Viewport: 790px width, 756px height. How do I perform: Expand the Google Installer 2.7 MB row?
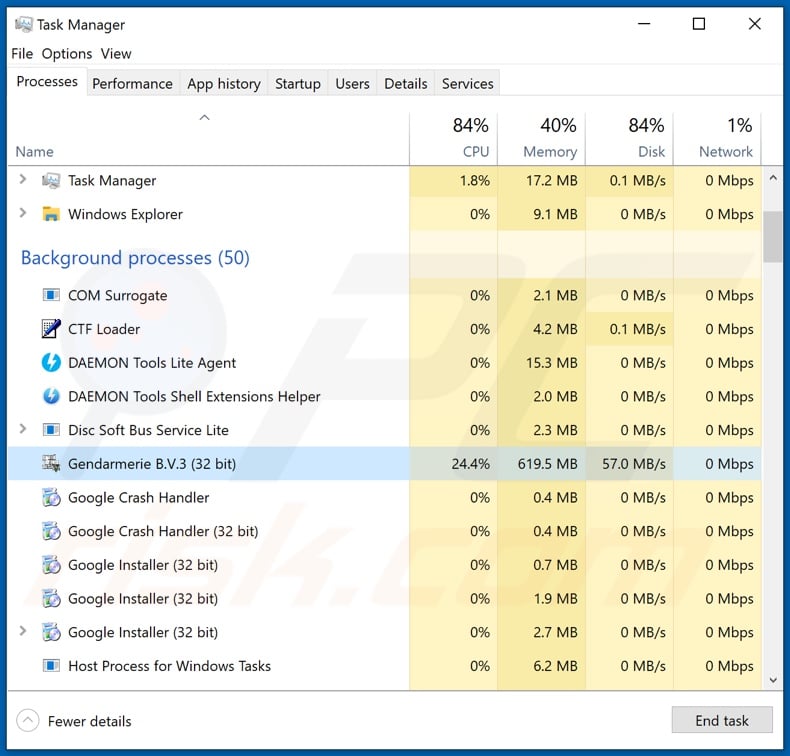[23, 631]
